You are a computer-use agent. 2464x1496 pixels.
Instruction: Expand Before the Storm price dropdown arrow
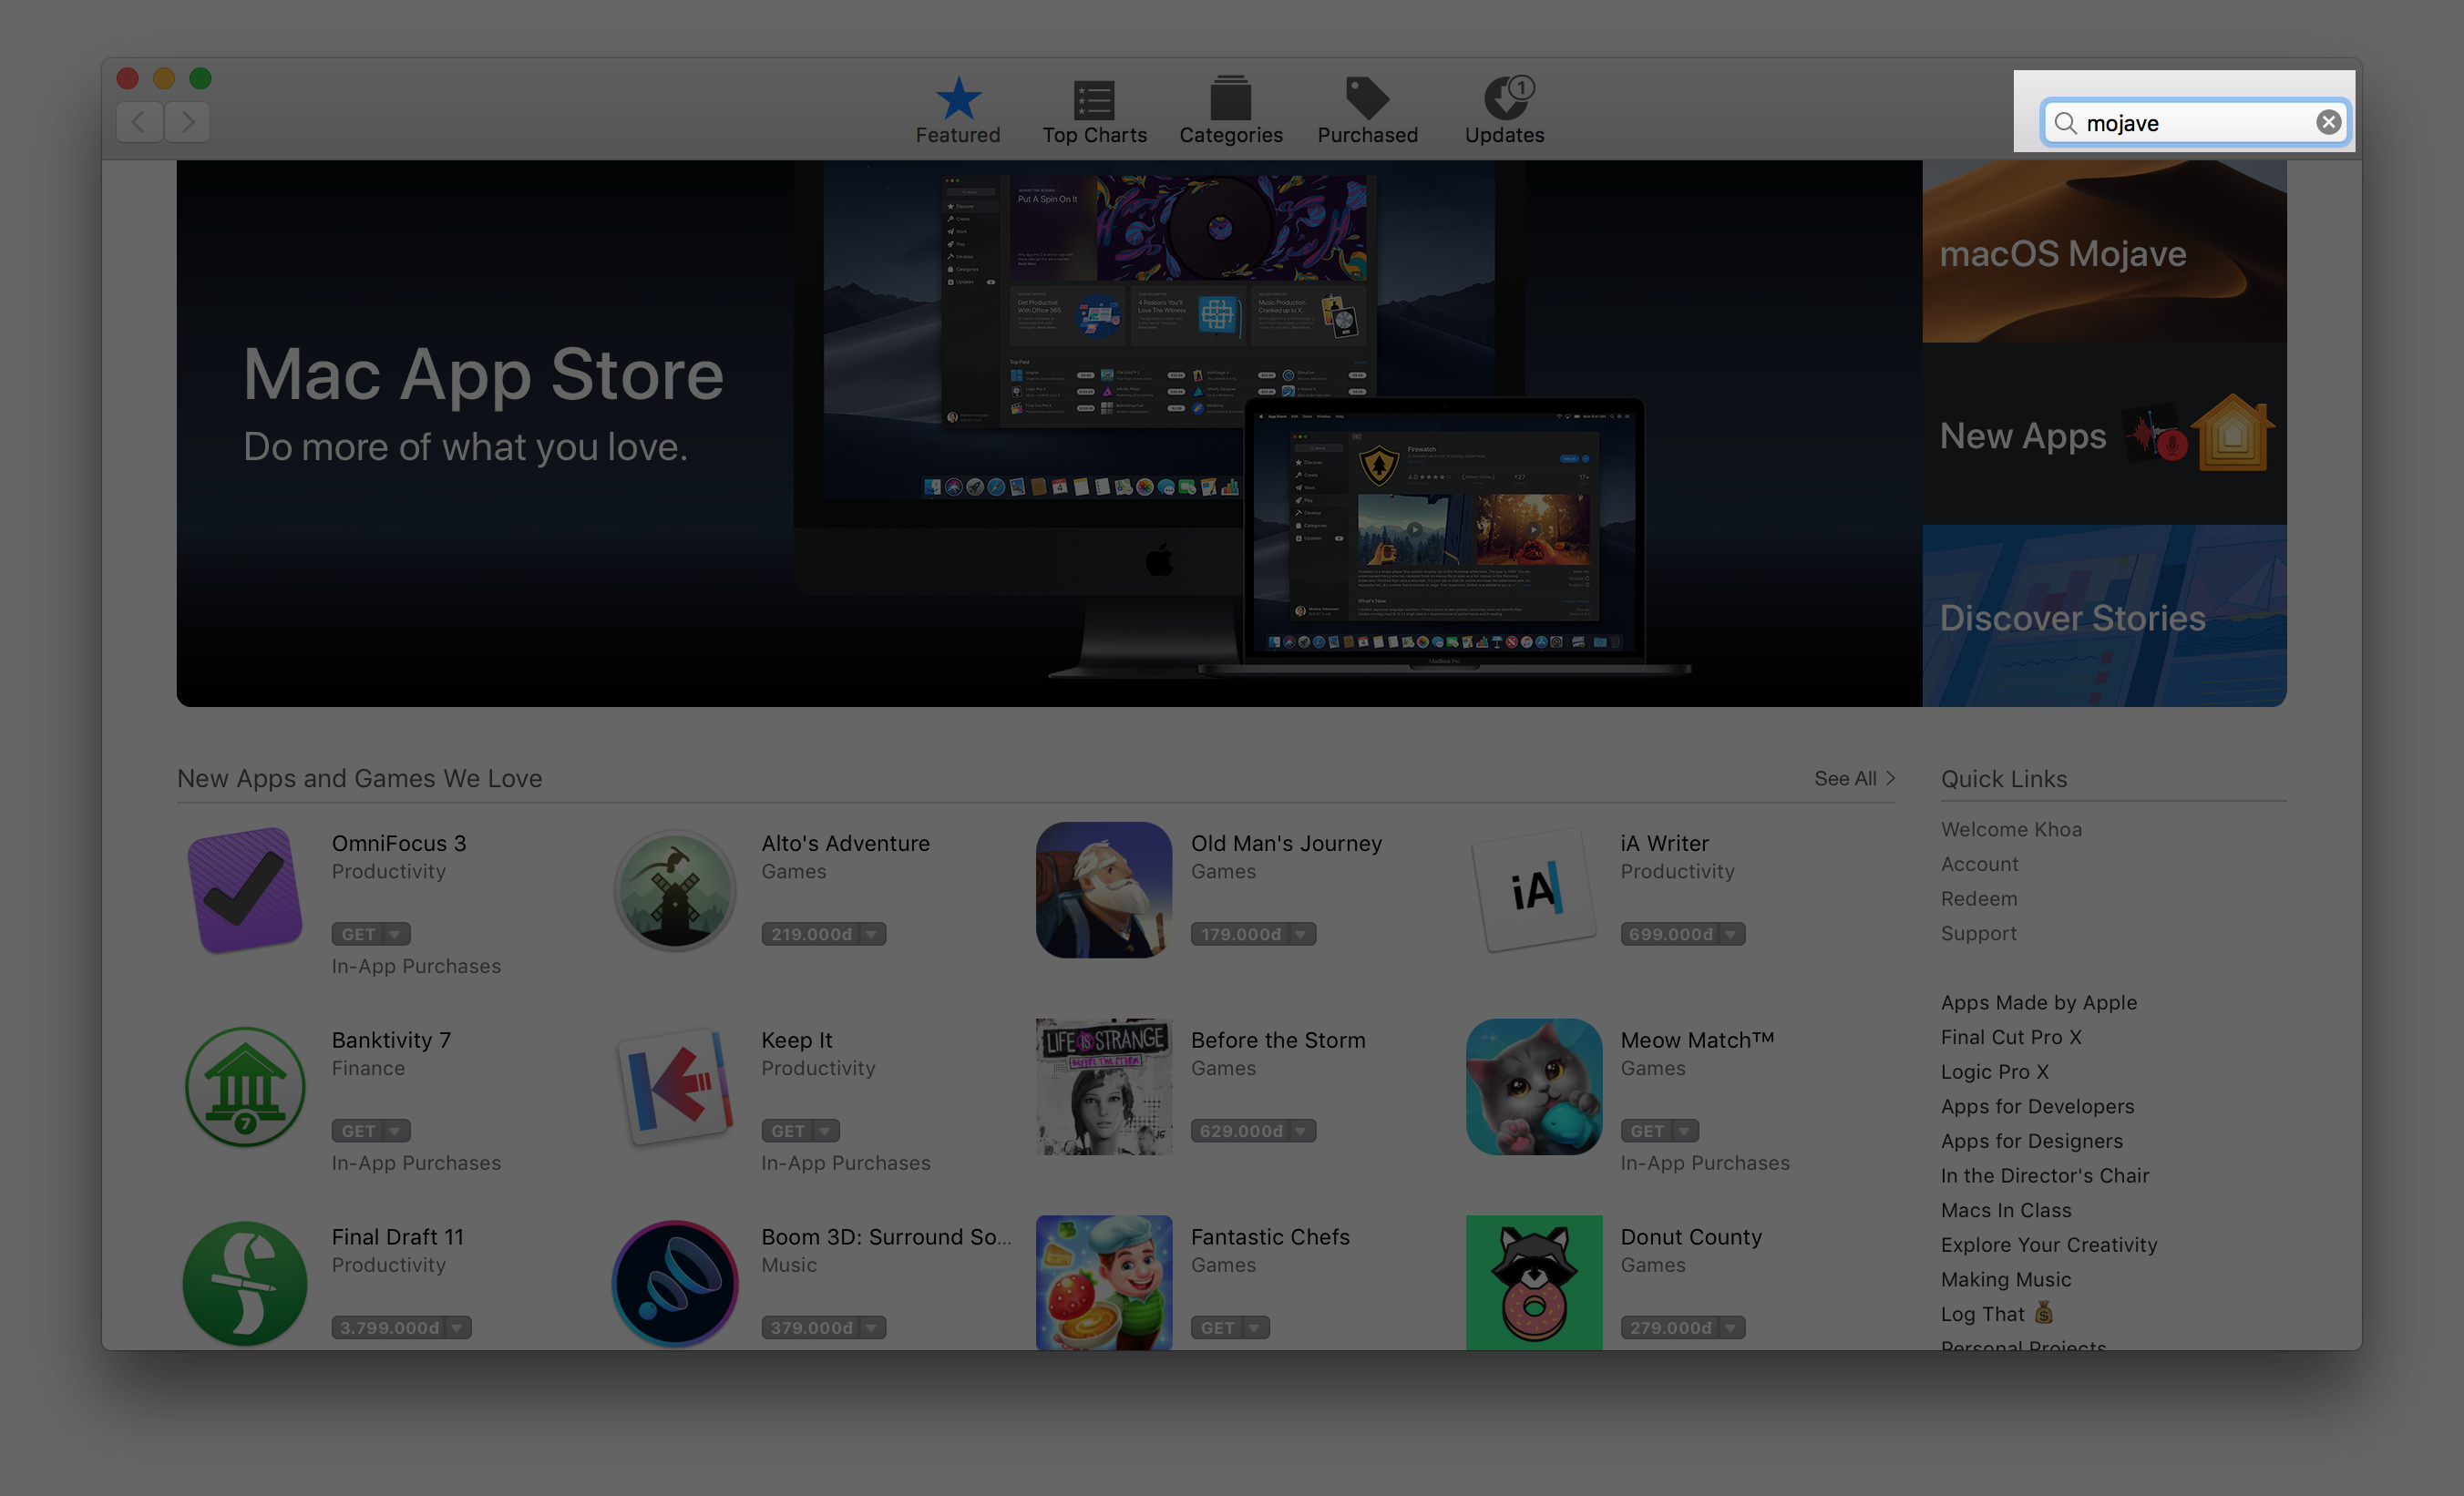click(1302, 1131)
